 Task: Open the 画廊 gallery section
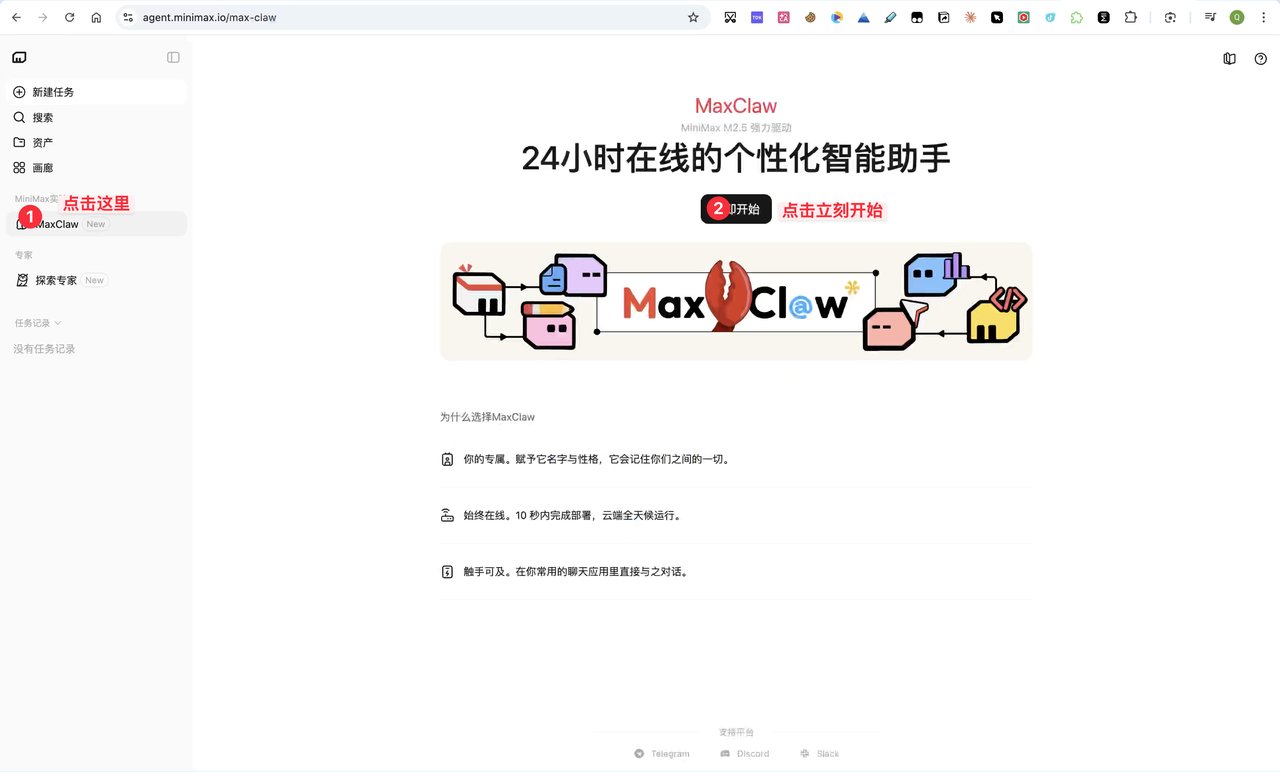tap(96, 168)
